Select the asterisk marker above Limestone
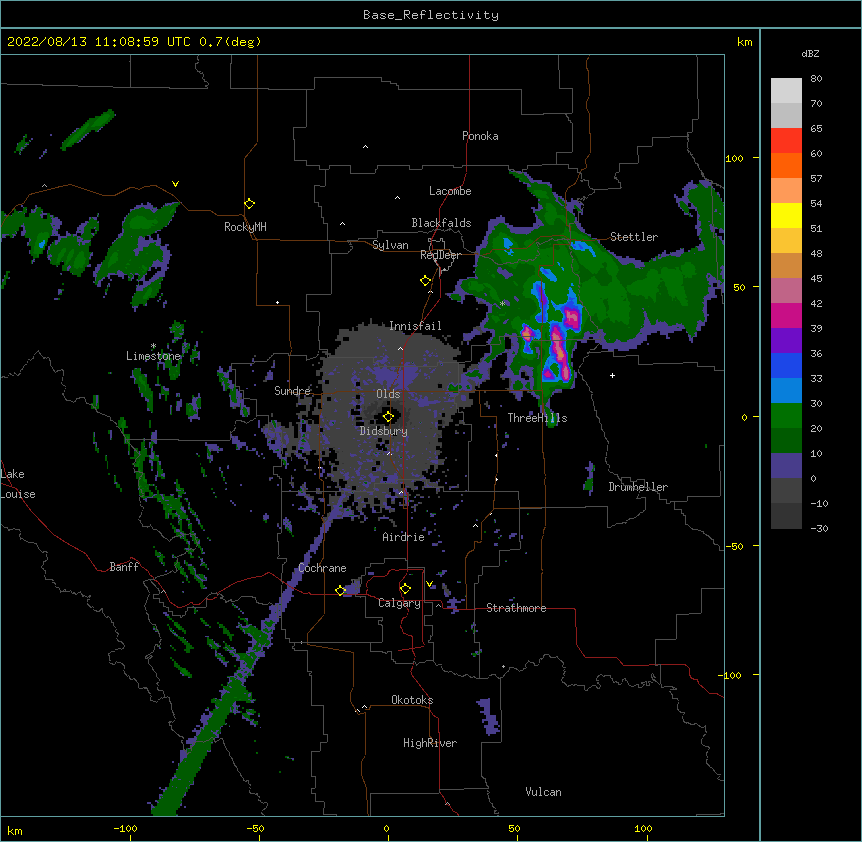This screenshot has height=842, width=862. click(x=153, y=346)
